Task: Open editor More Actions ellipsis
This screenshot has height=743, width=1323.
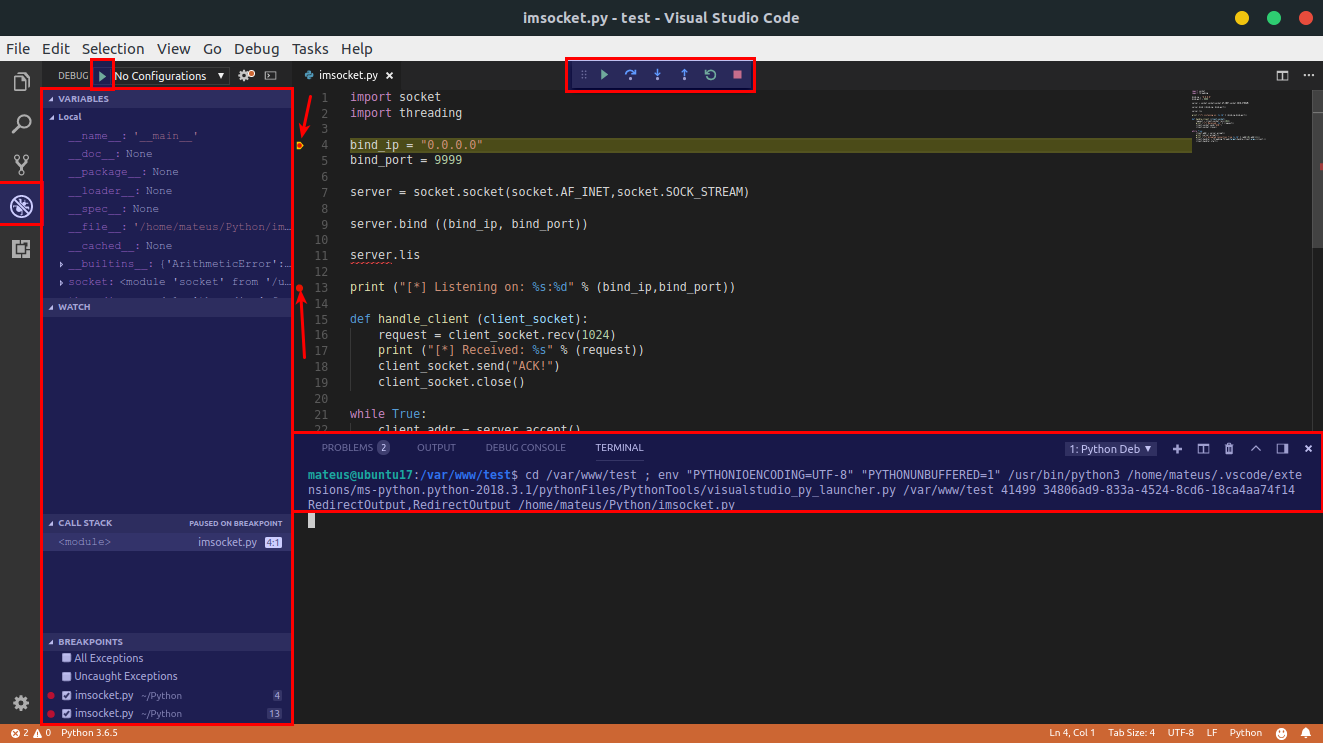Action: pos(1308,75)
